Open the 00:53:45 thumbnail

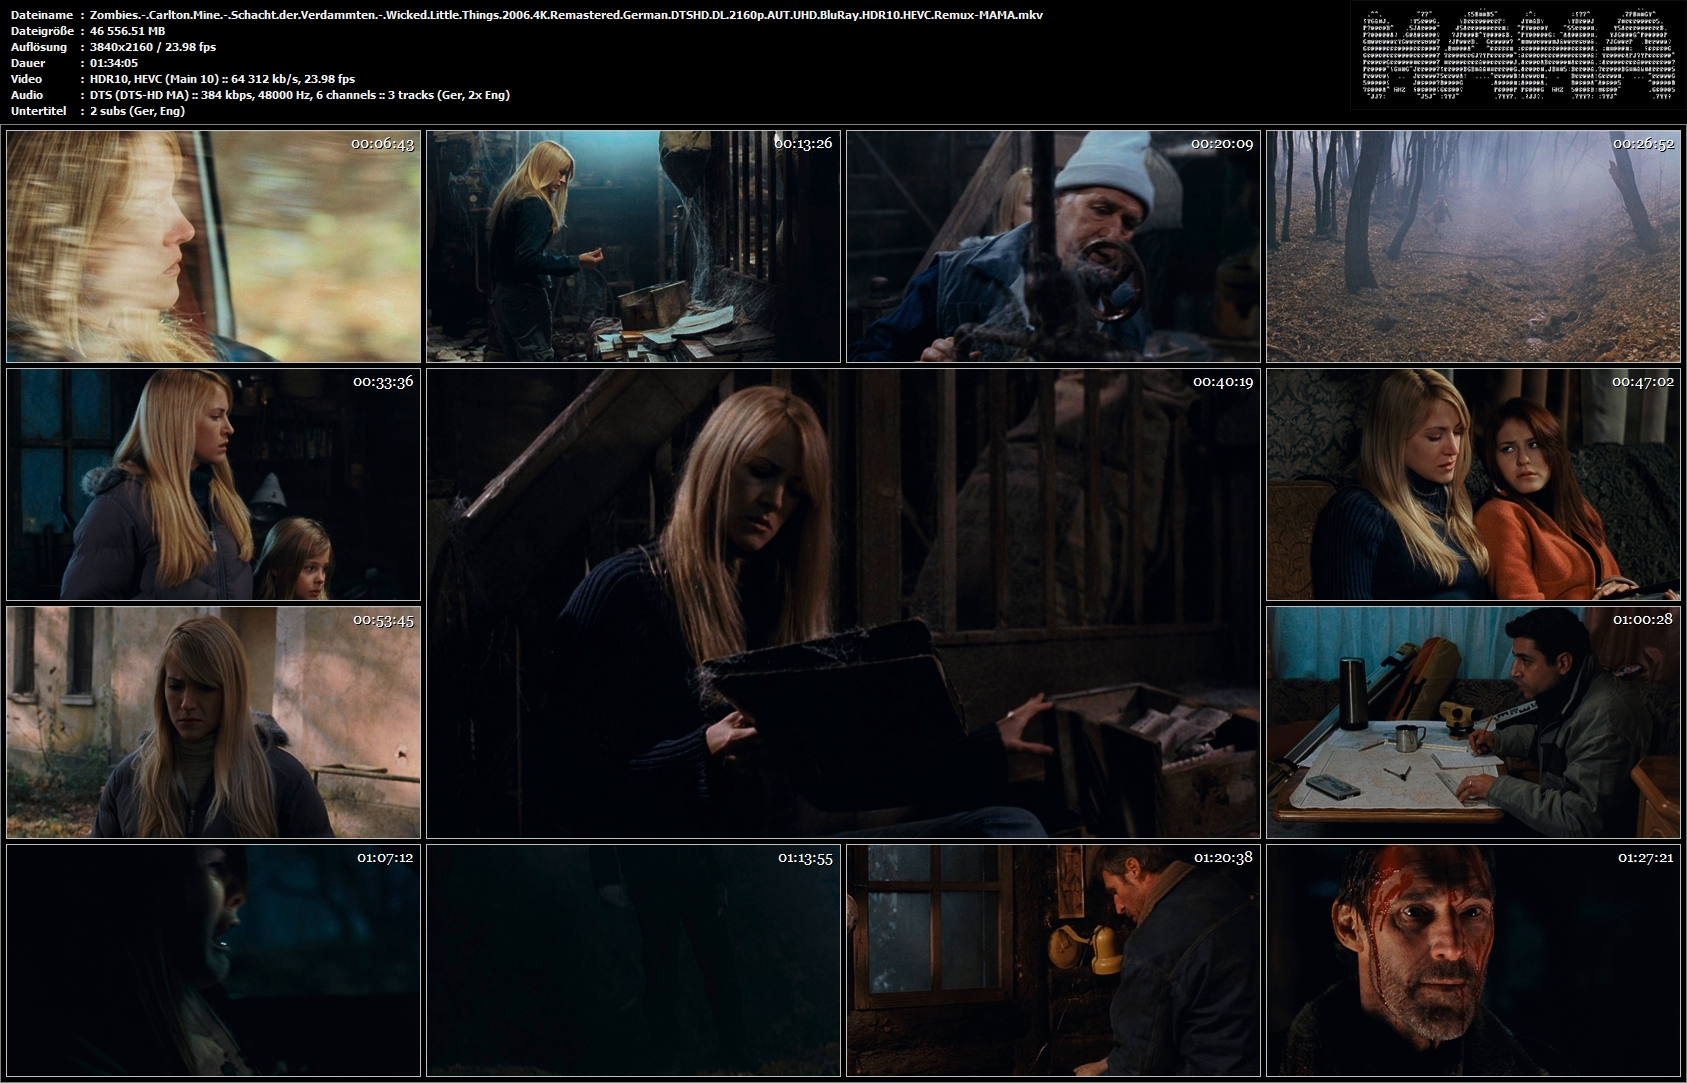coord(213,722)
